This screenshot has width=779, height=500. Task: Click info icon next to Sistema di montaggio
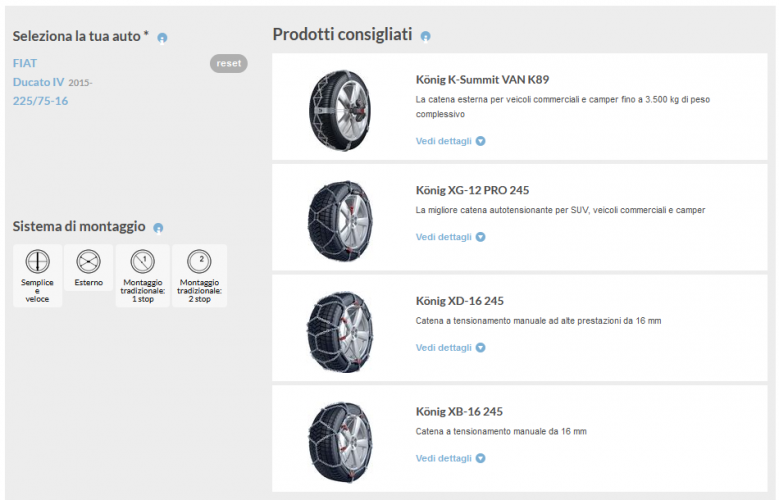158,228
